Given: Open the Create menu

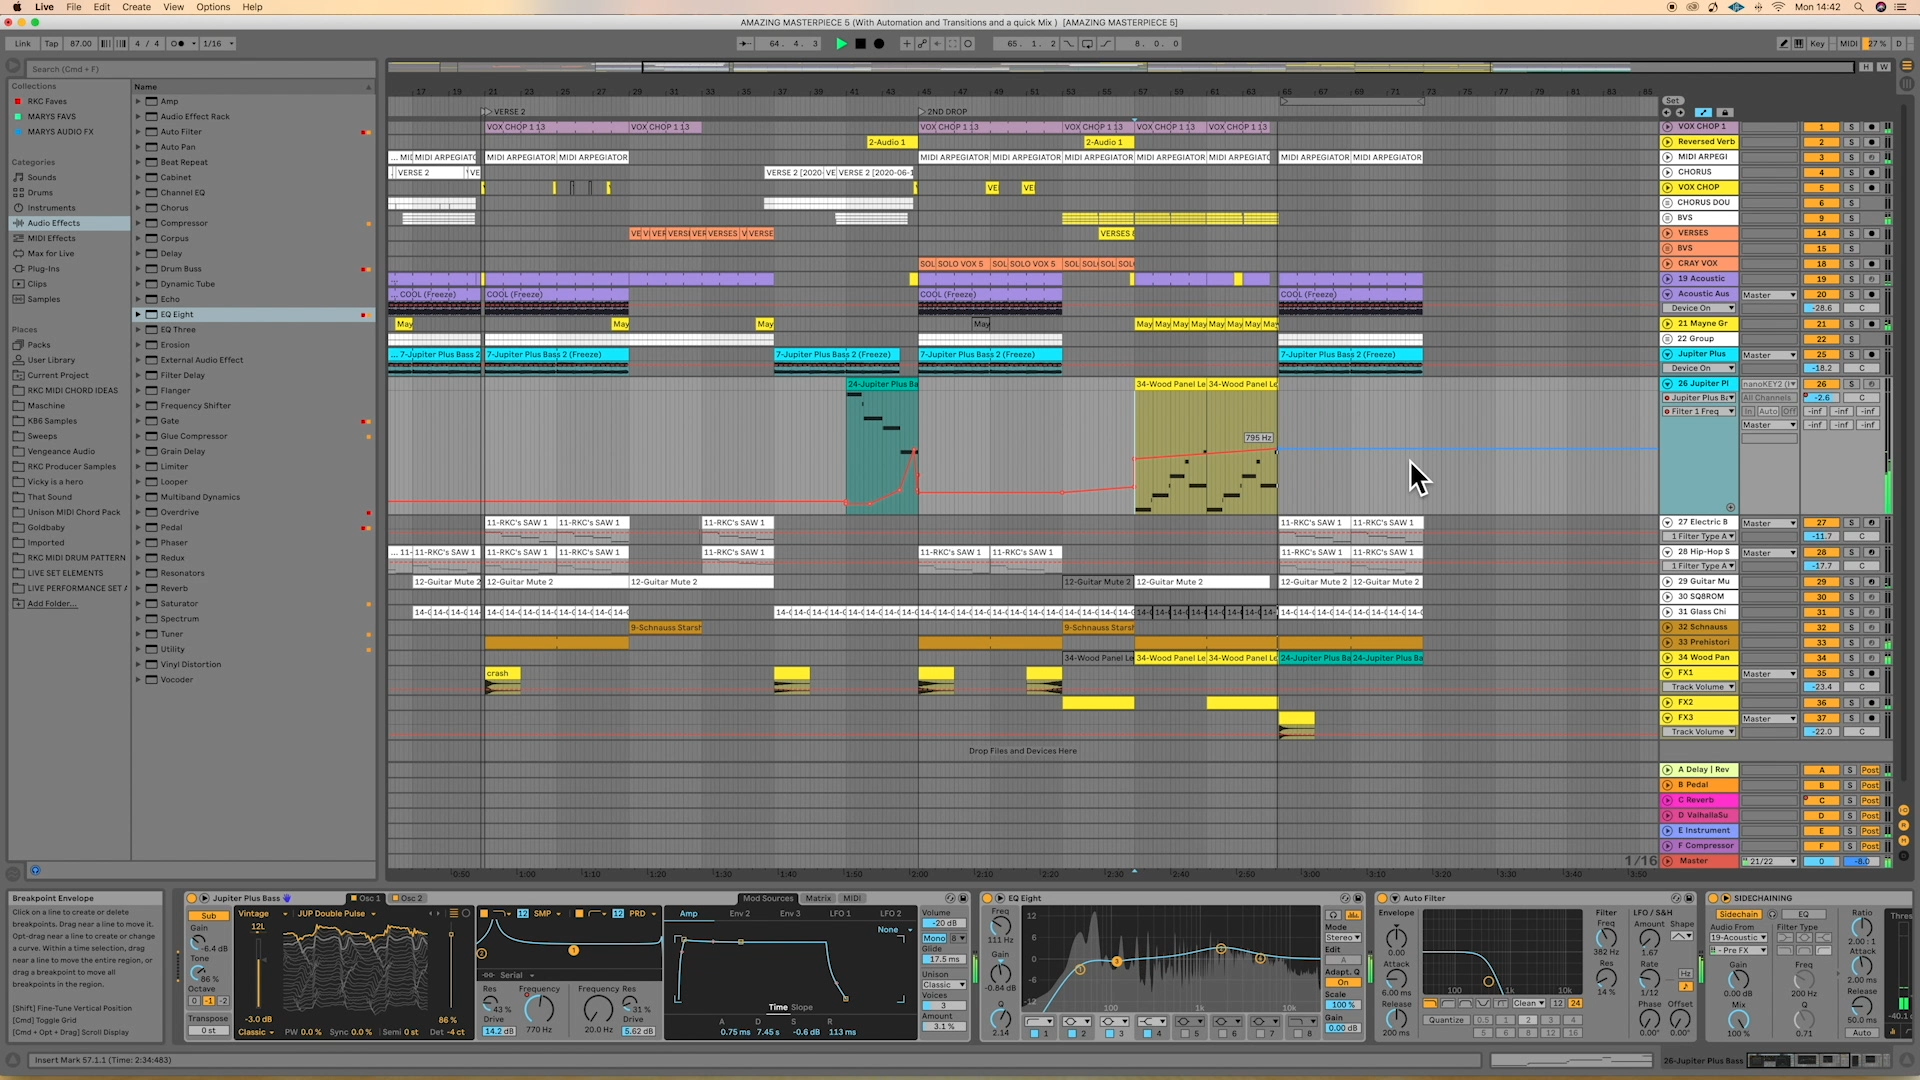Looking at the screenshot, I should click(x=137, y=7).
